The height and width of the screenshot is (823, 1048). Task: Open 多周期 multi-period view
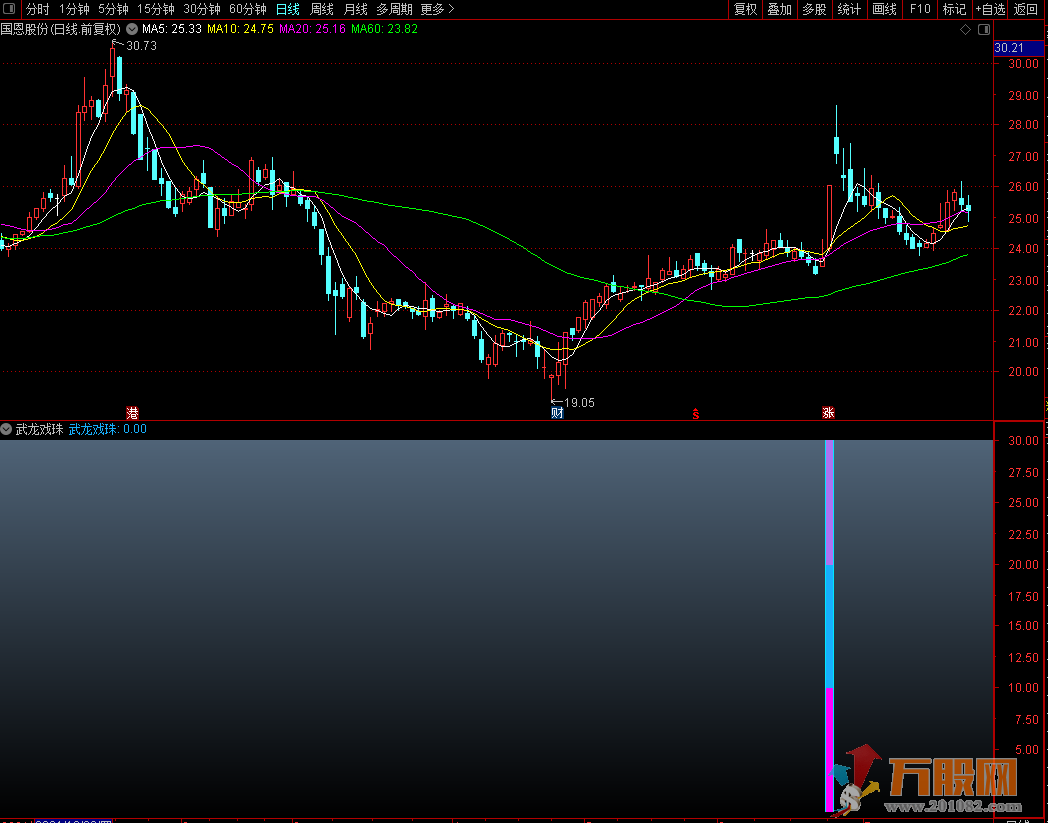point(394,9)
